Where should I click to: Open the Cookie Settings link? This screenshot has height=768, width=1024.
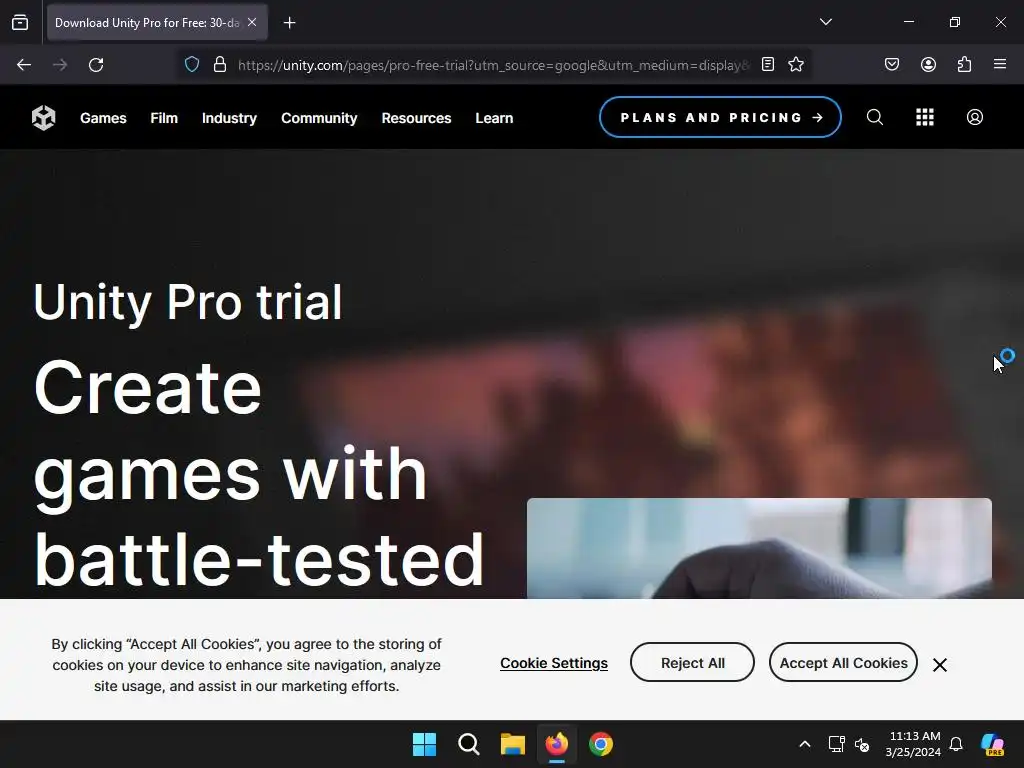[x=554, y=663]
